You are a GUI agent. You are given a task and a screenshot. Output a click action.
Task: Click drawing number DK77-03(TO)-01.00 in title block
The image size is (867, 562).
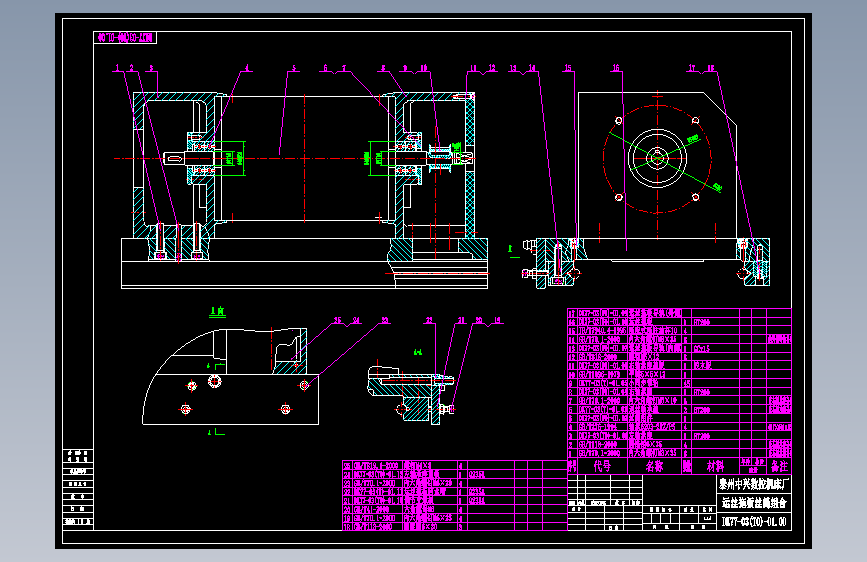[x=754, y=522]
